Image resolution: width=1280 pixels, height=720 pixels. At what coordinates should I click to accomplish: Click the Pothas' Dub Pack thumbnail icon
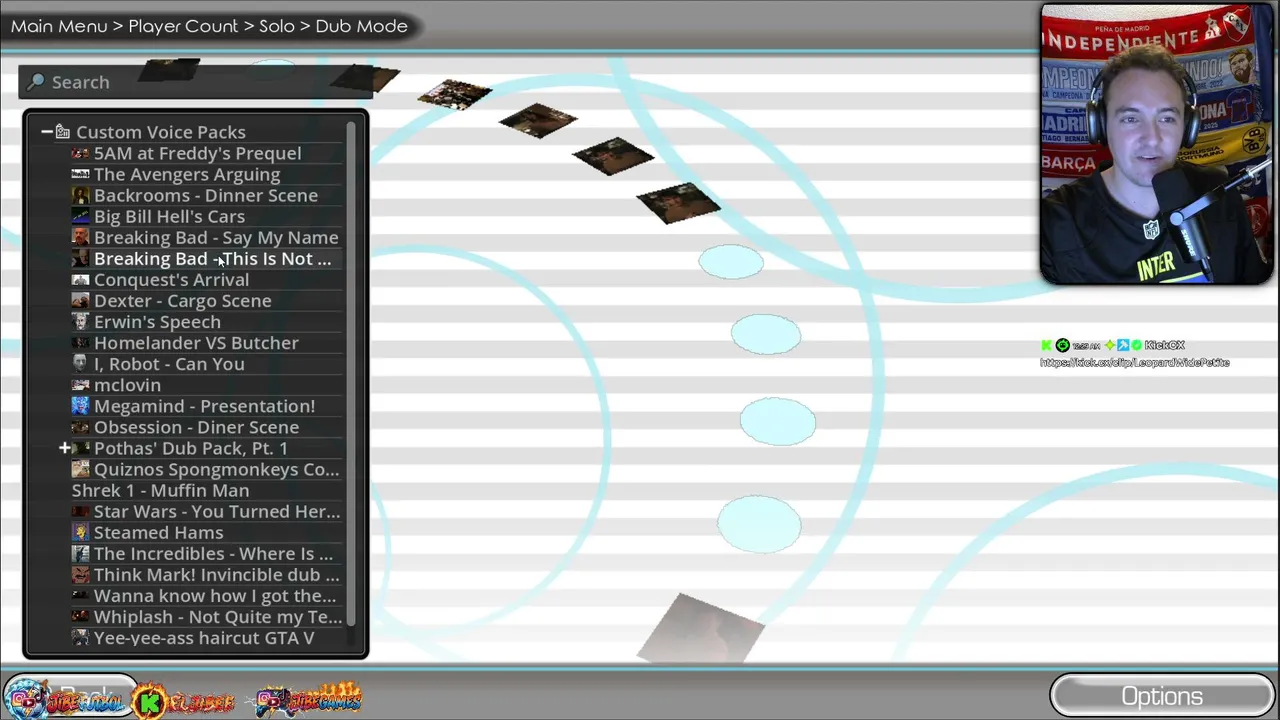[82, 448]
